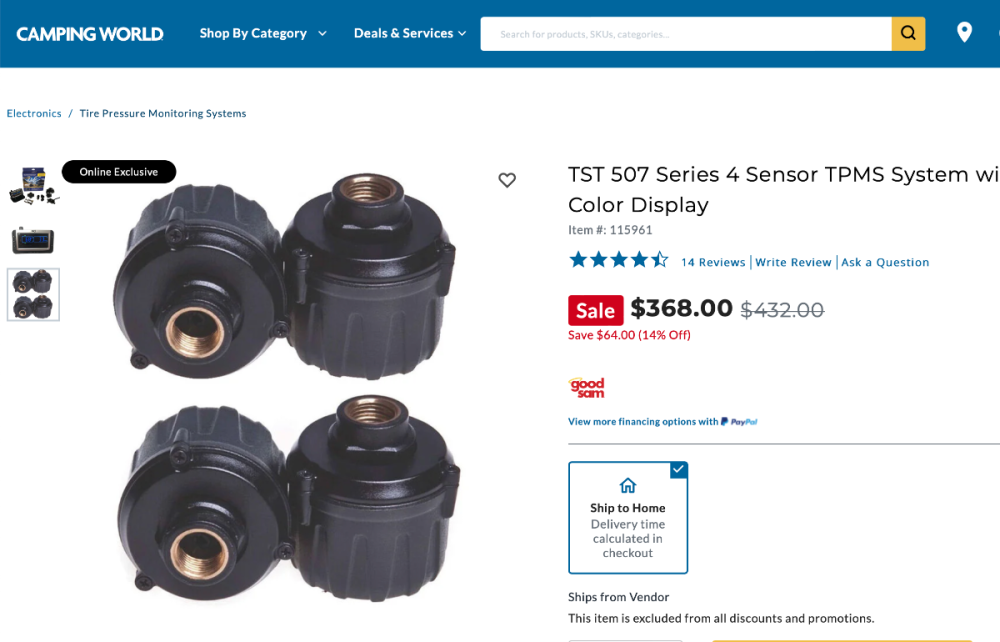Image resolution: width=1000 pixels, height=642 pixels.
Task: Toggle the Online Exclusive product badge
Action: coord(118,171)
